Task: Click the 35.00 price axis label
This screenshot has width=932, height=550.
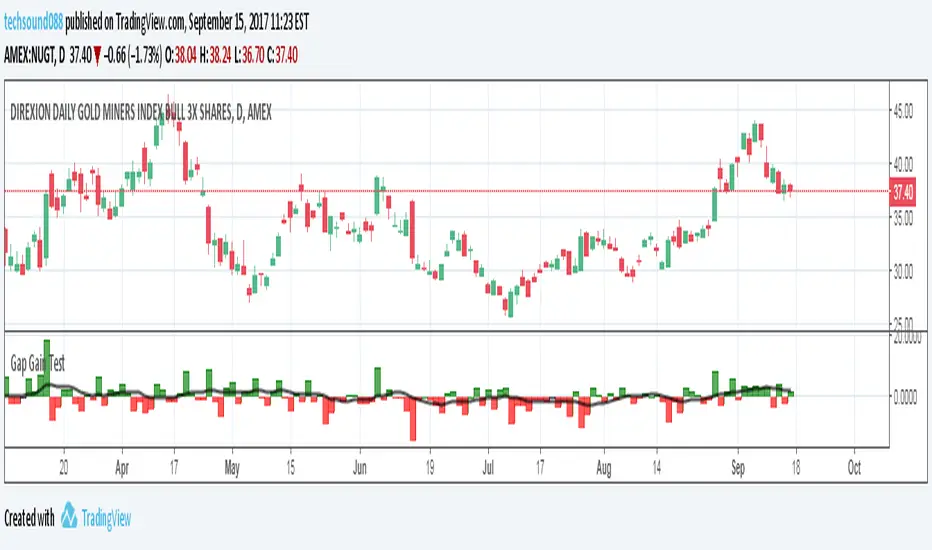Action: [x=903, y=218]
